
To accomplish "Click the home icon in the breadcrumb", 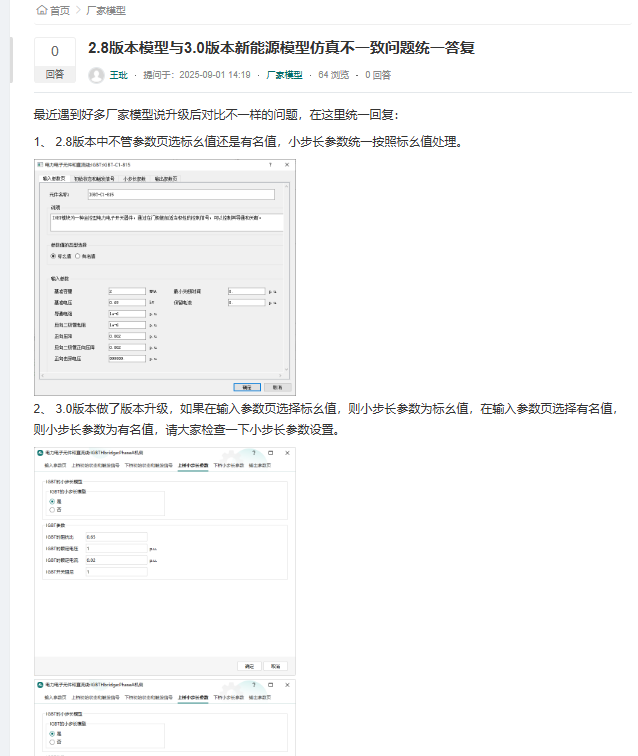I will (x=41, y=11).
